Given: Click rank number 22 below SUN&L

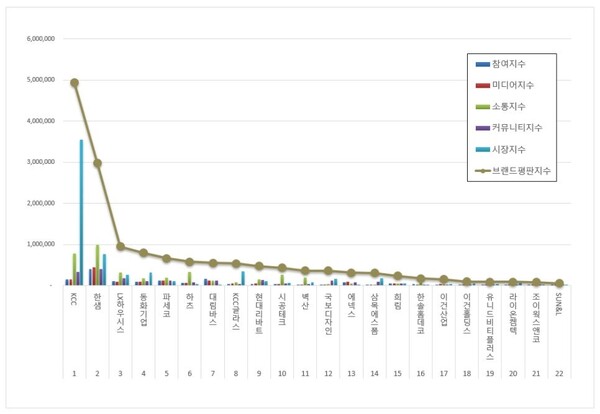Looking at the screenshot, I should [559, 373].
